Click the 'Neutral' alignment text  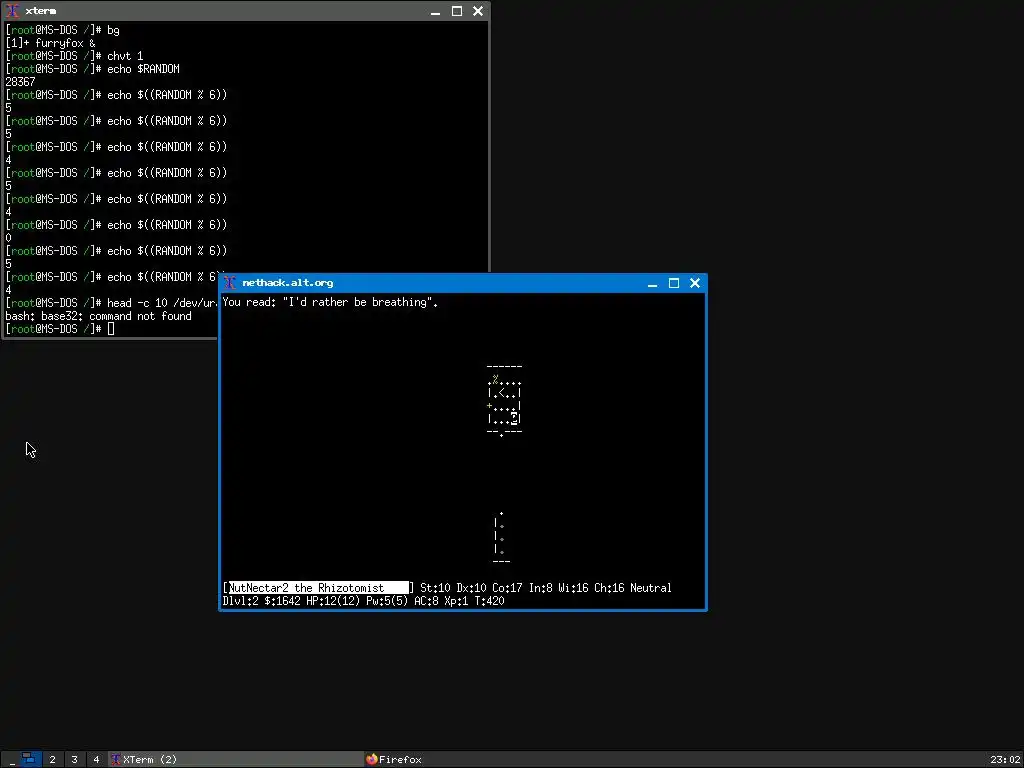point(650,588)
